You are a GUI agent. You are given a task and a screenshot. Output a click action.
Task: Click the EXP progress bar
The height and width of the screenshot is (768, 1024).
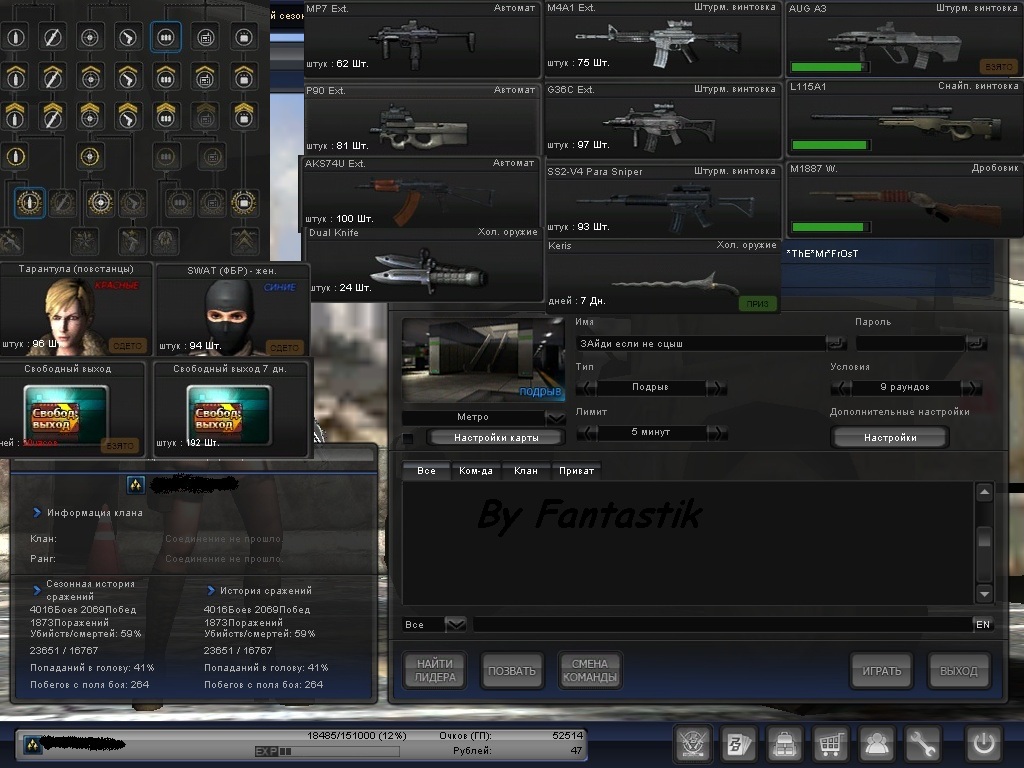(327, 752)
